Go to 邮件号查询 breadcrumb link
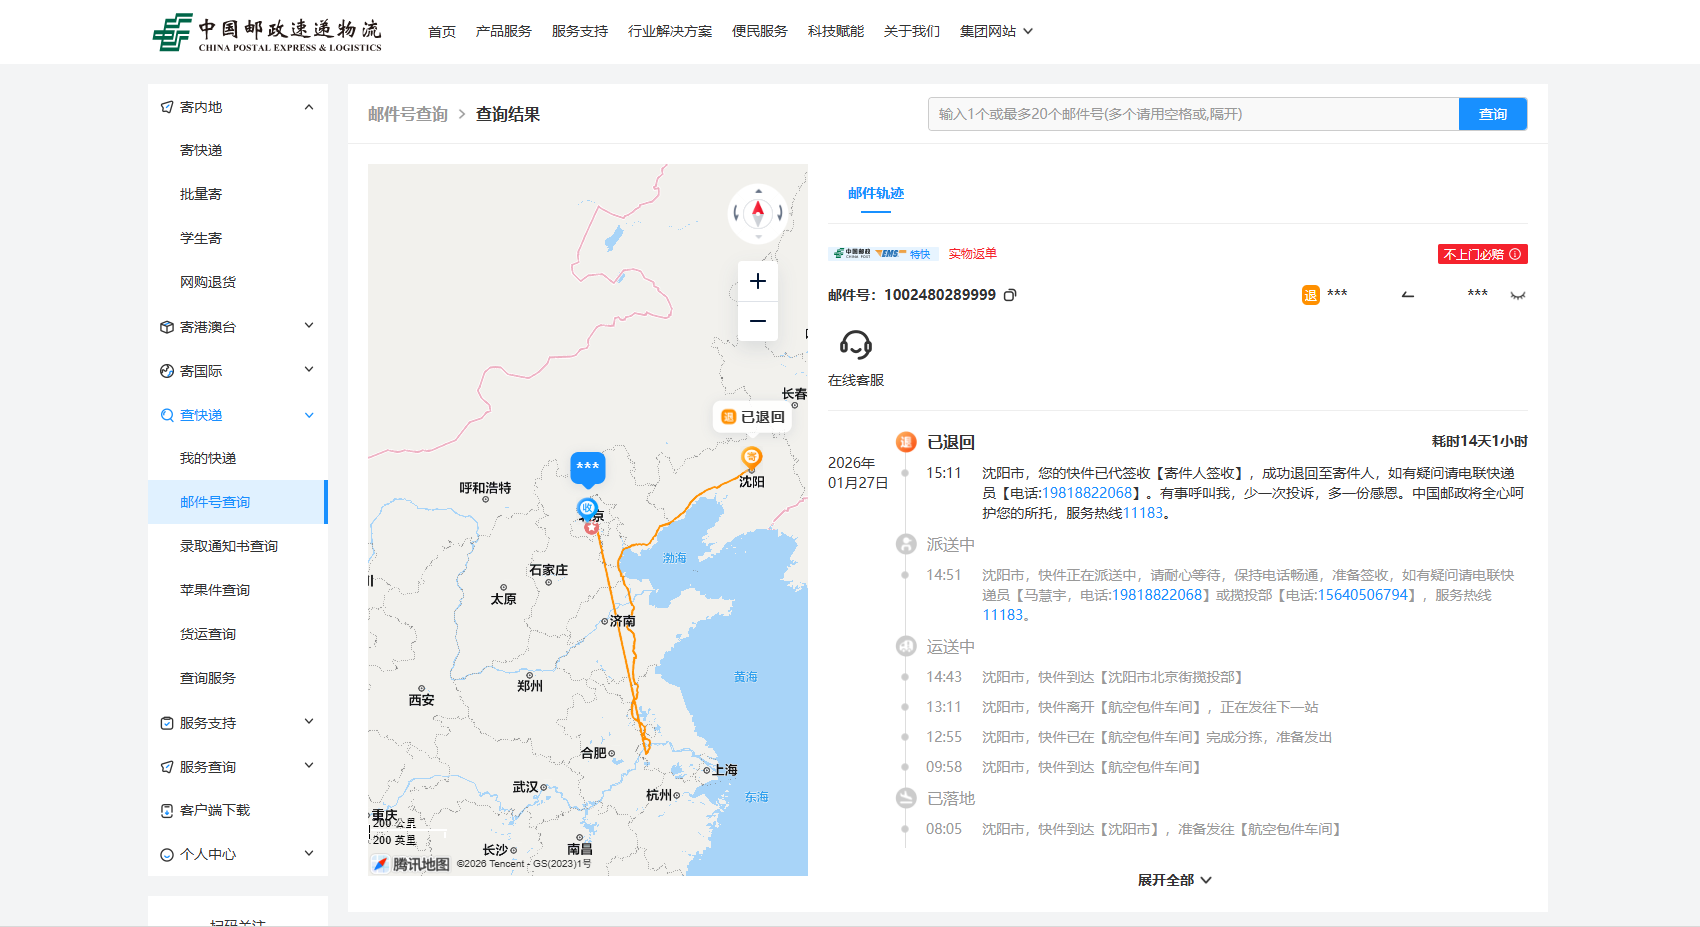 tap(407, 114)
